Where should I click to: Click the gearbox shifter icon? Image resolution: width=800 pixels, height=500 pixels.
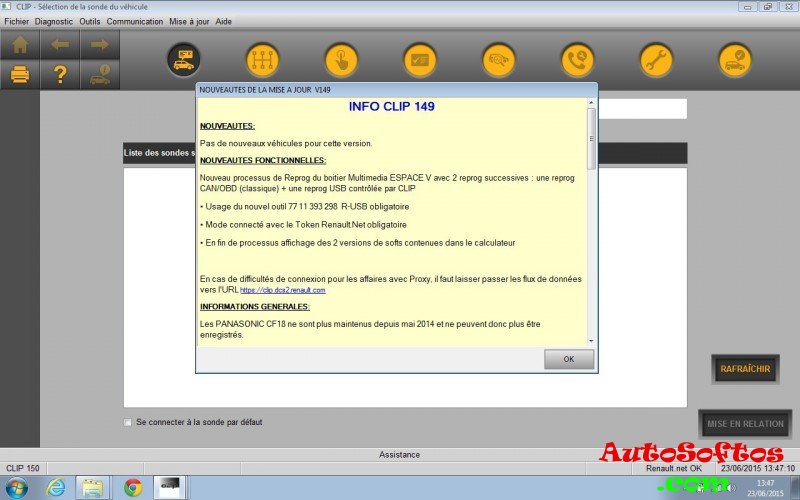coord(262,59)
